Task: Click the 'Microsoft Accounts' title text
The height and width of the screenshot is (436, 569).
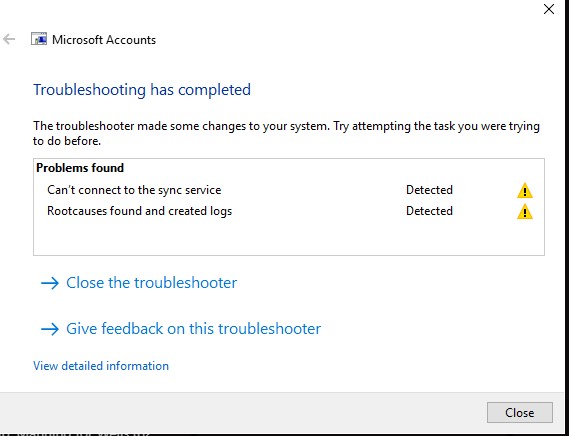Action: [104, 40]
